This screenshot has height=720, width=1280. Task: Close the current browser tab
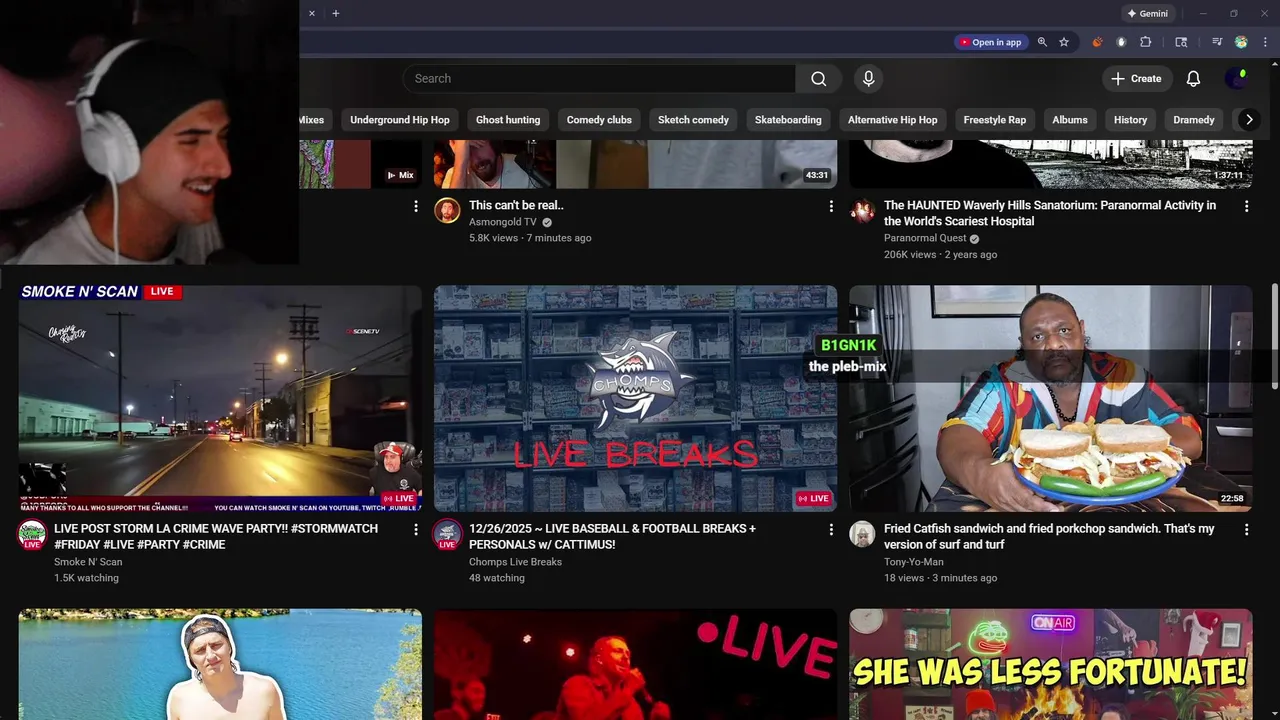point(311,13)
